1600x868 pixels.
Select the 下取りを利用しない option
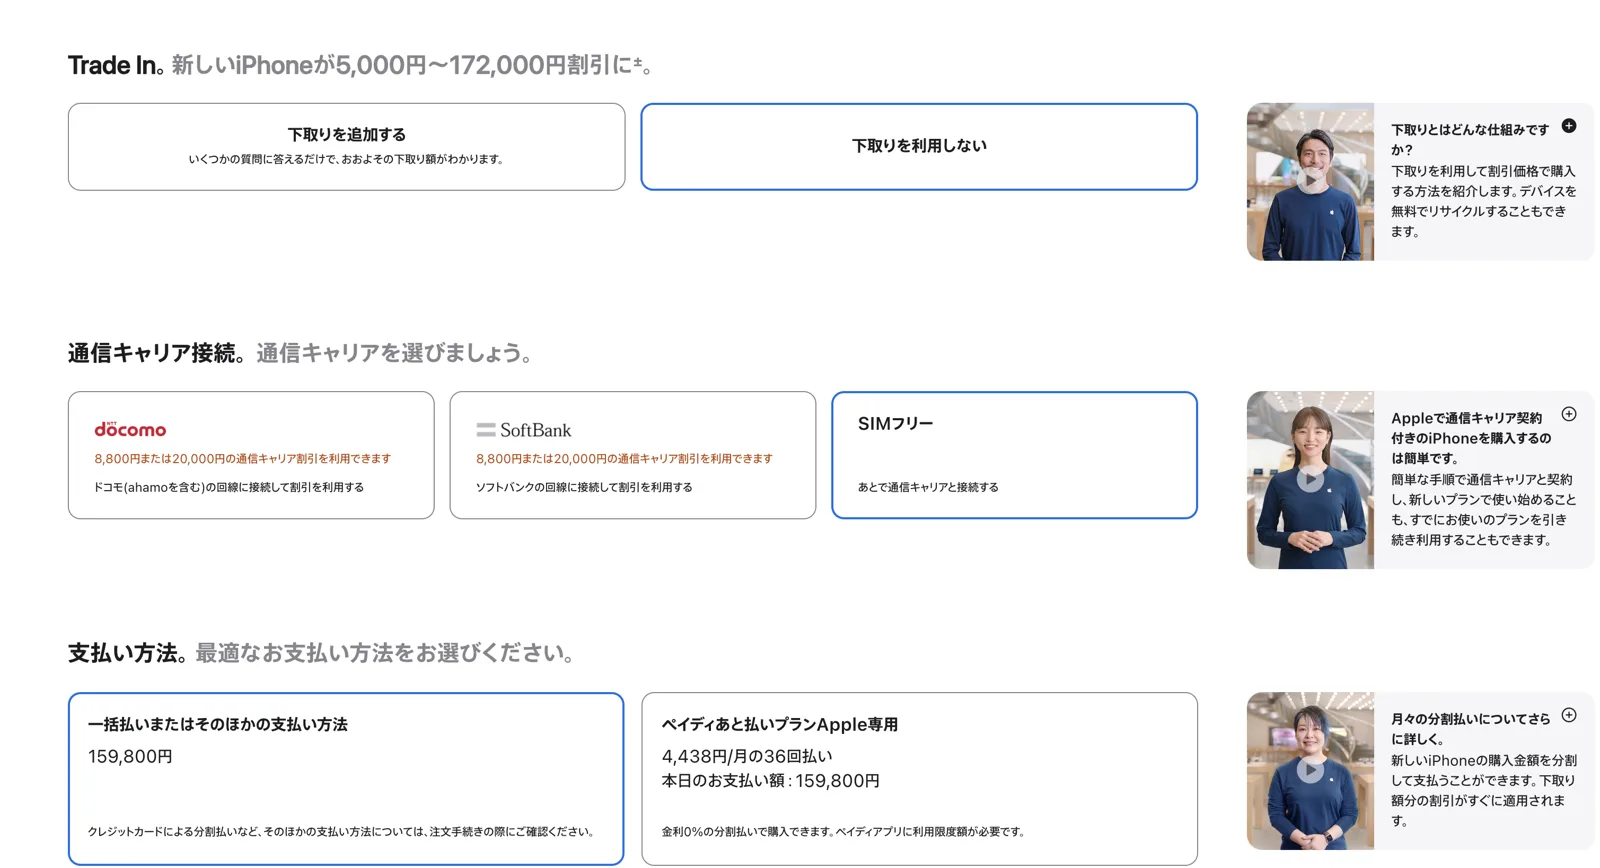(919, 147)
